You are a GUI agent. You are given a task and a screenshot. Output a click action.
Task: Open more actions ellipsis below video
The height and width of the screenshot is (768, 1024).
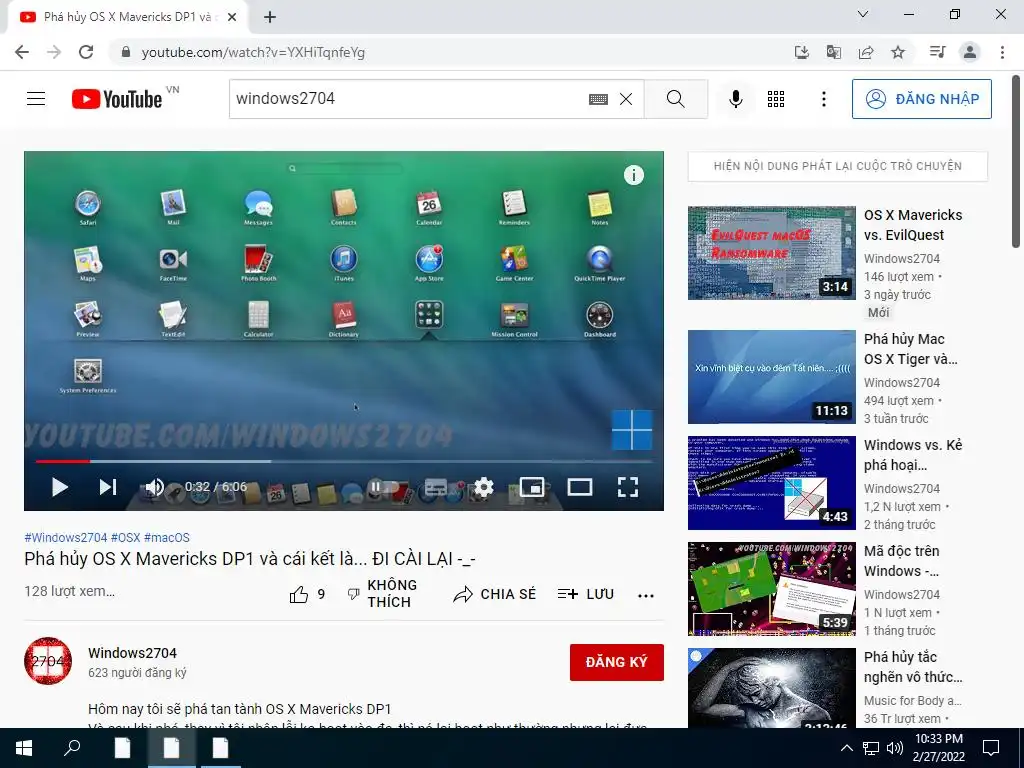click(x=646, y=596)
